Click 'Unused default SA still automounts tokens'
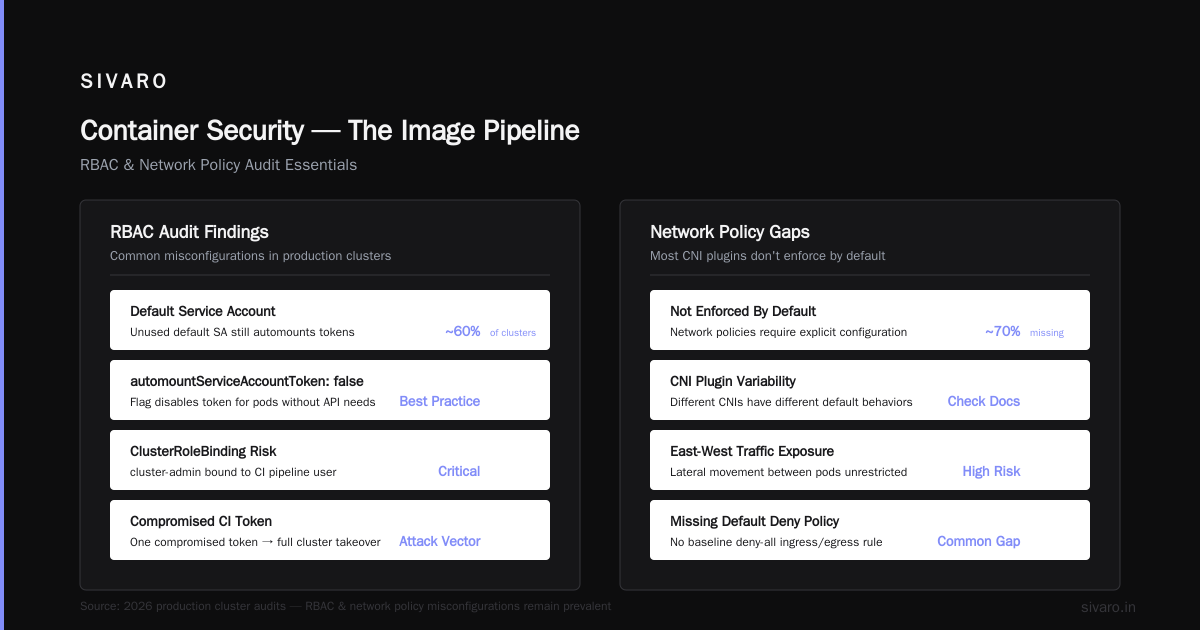Image resolution: width=1200 pixels, height=630 pixels. [242, 332]
